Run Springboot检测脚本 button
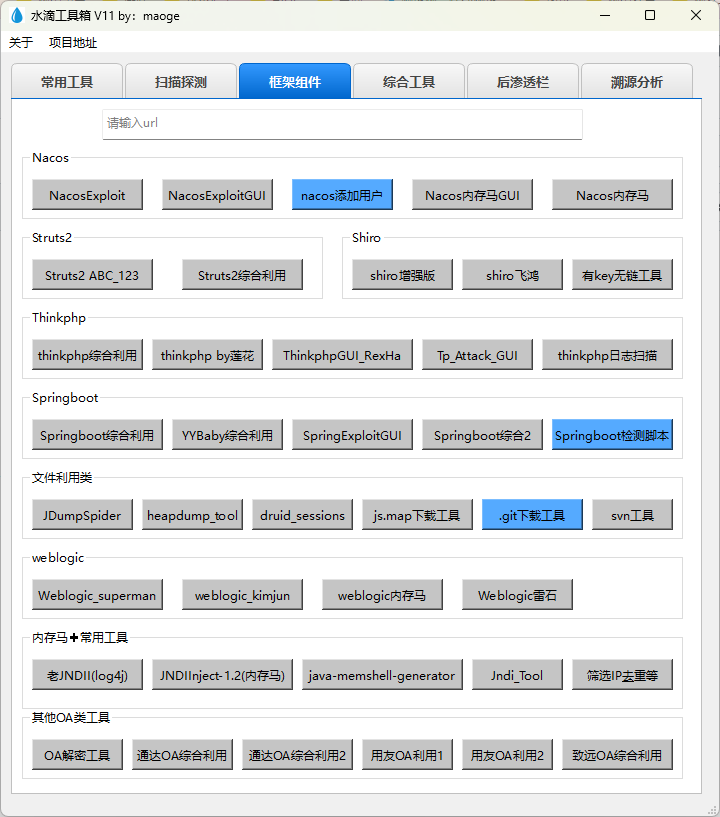Image resolution: width=720 pixels, height=817 pixels. (613, 435)
